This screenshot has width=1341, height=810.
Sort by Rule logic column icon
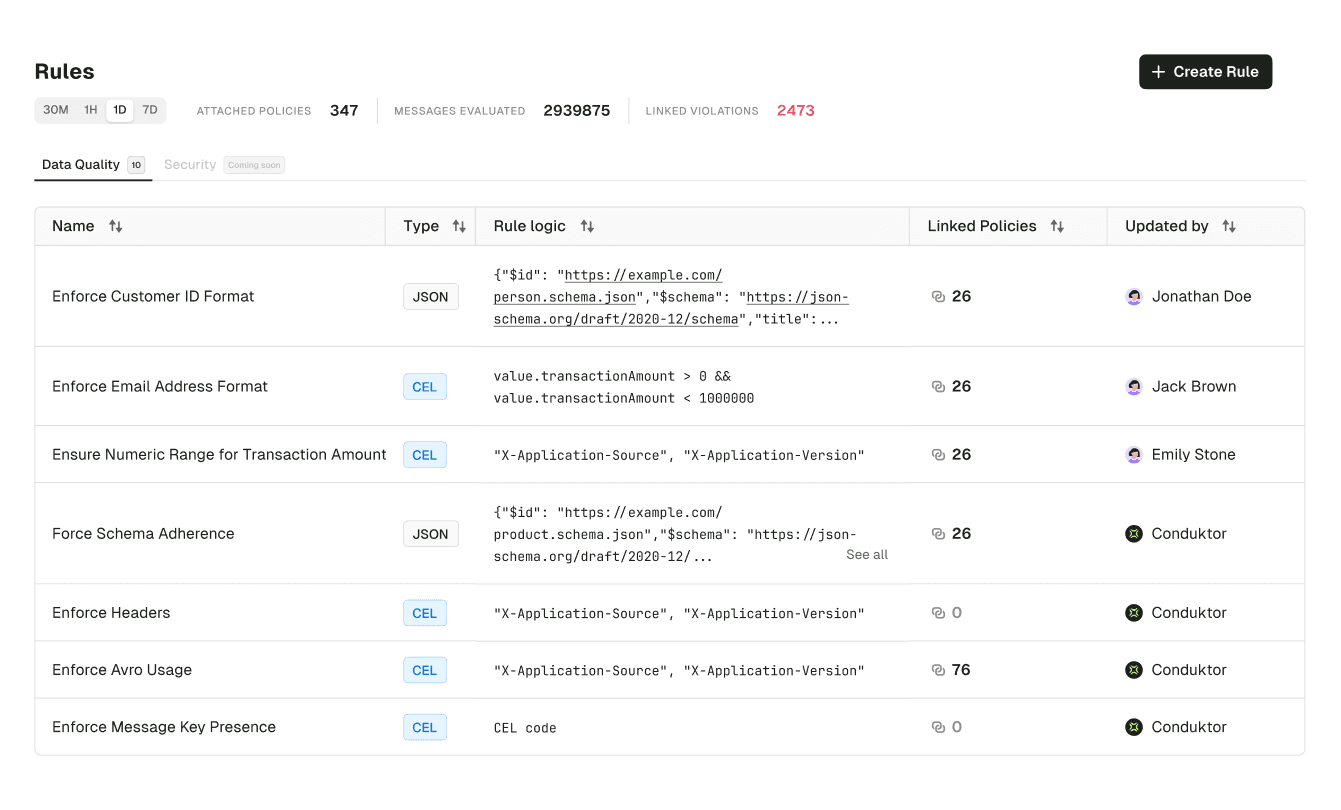pos(587,226)
